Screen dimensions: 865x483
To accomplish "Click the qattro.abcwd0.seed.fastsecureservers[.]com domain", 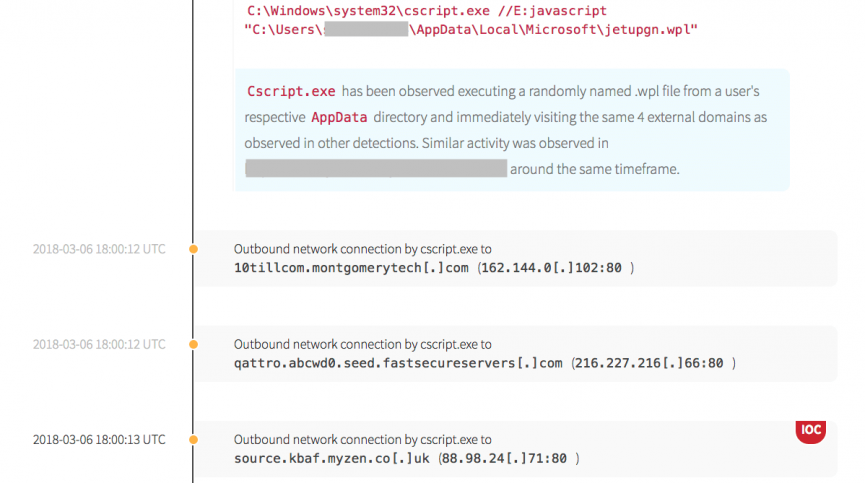I will coord(398,363).
